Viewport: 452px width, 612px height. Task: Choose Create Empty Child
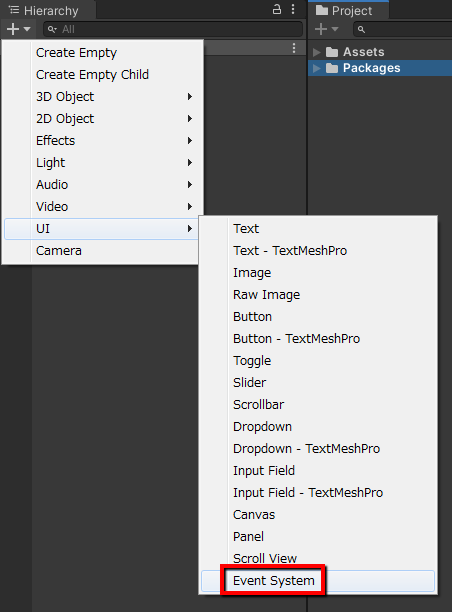[x=102, y=75]
